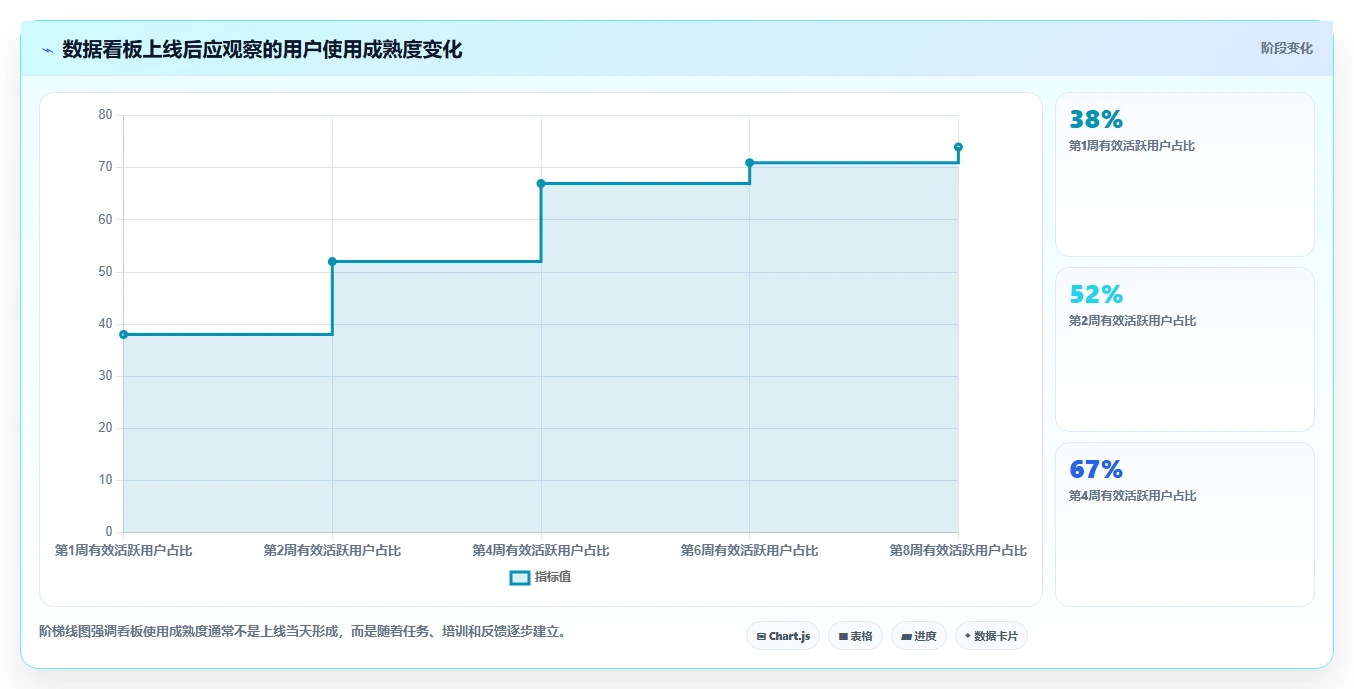Click x-axis label 第4周有效活跃用户占比

[x=541, y=550]
